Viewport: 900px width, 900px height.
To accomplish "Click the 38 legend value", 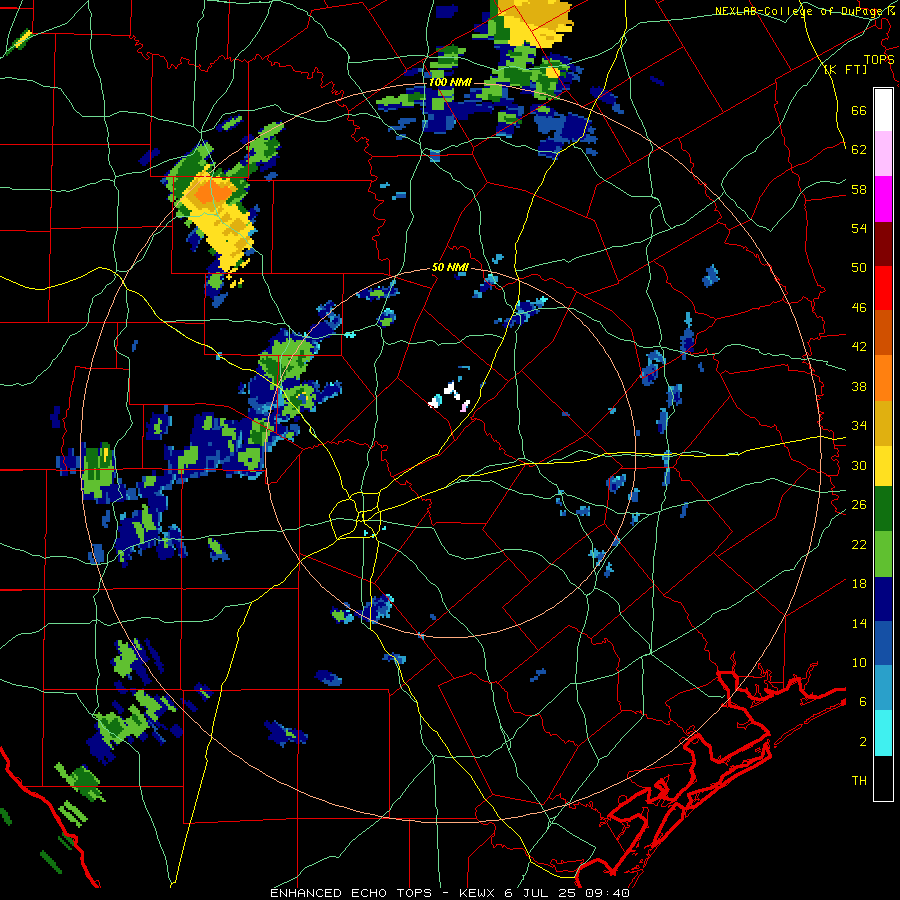I will coord(859,386).
